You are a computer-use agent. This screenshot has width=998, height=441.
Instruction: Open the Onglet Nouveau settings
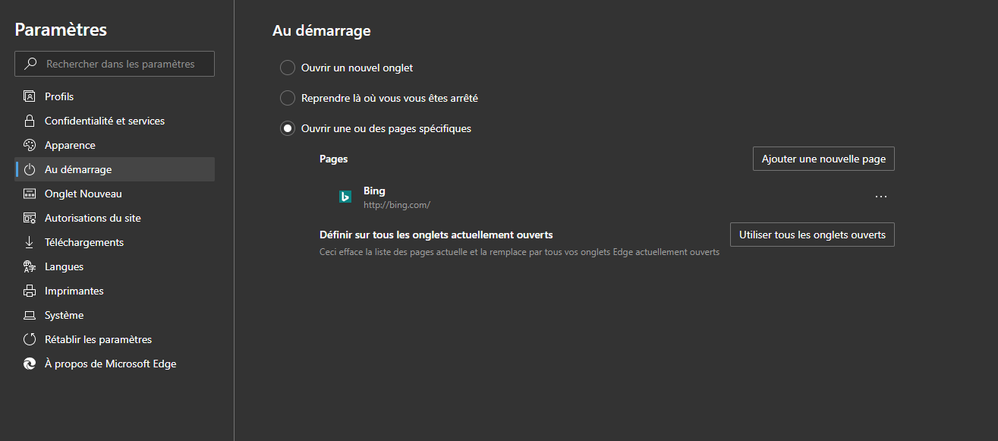click(115, 193)
